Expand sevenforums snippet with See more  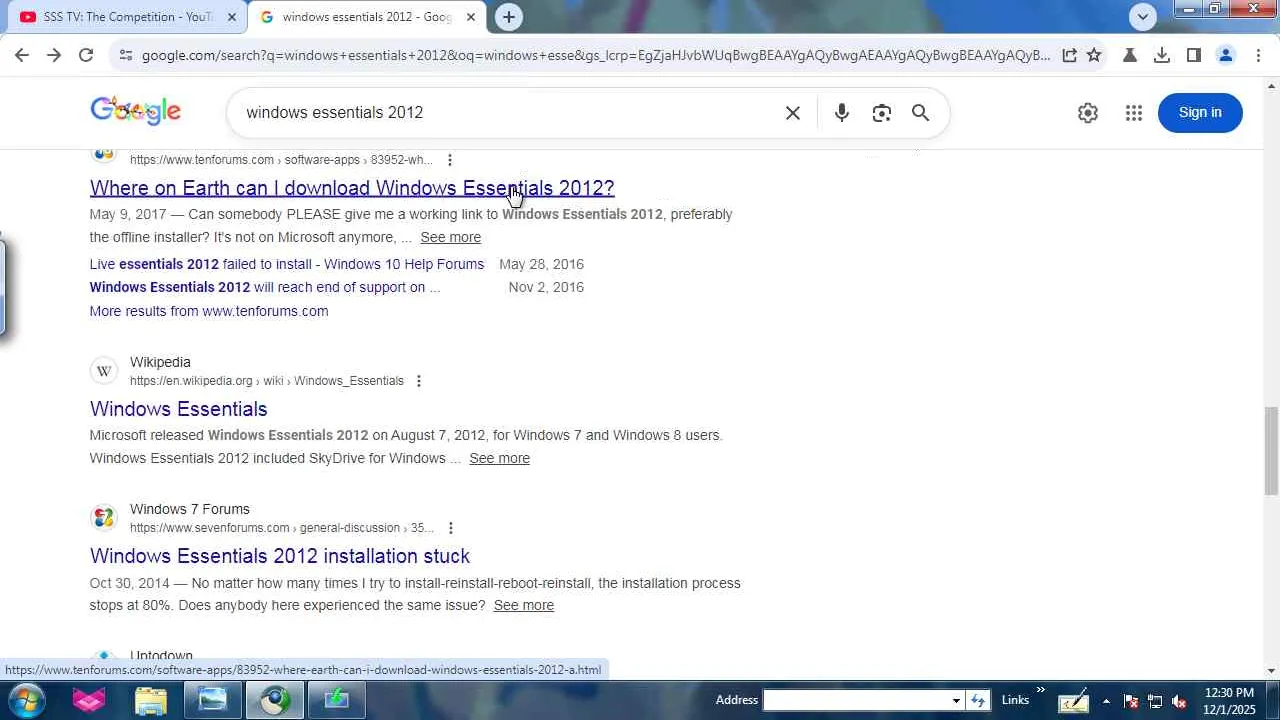click(x=524, y=605)
